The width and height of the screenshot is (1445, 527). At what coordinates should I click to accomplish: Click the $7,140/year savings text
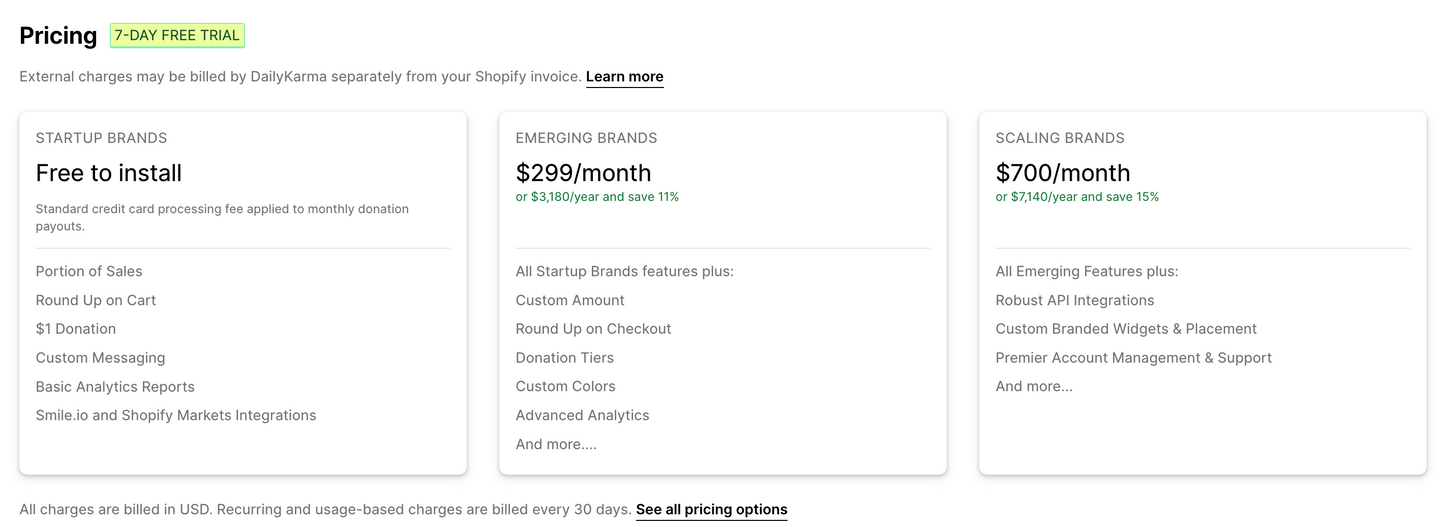point(1077,197)
